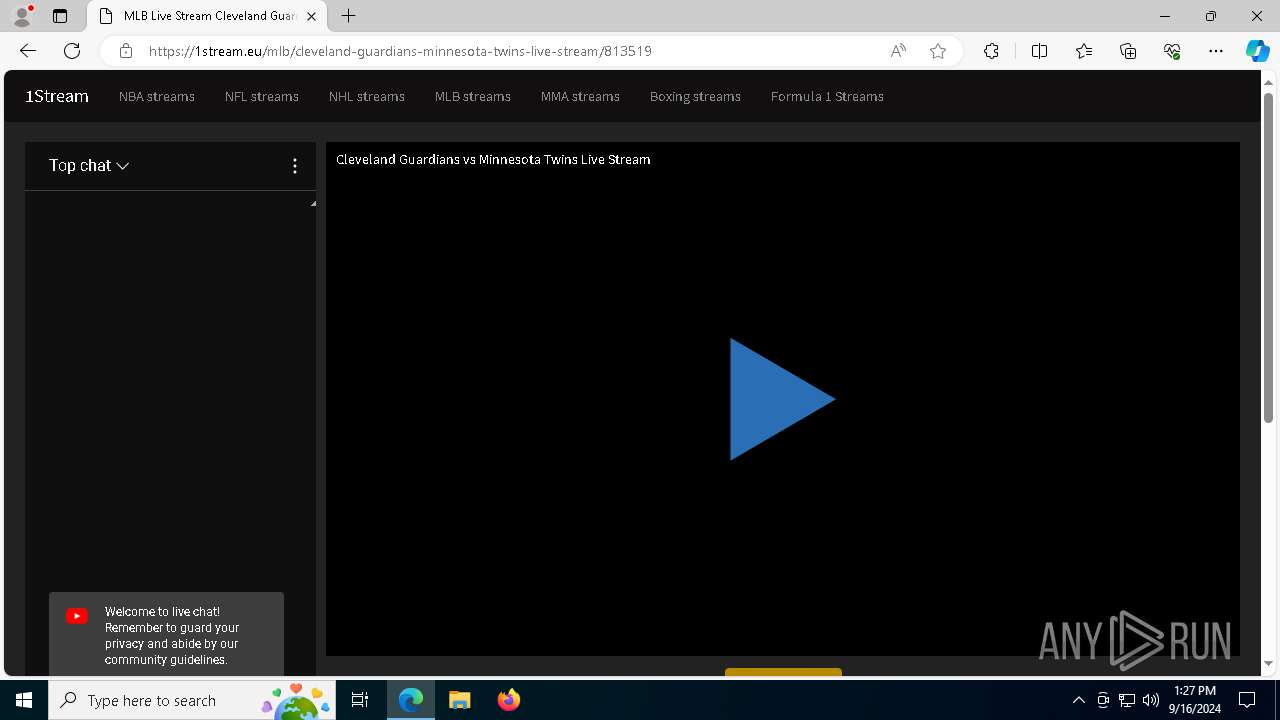The image size is (1280, 720).
Task: Open volume control tray icon
Action: click(x=1151, y=700)
